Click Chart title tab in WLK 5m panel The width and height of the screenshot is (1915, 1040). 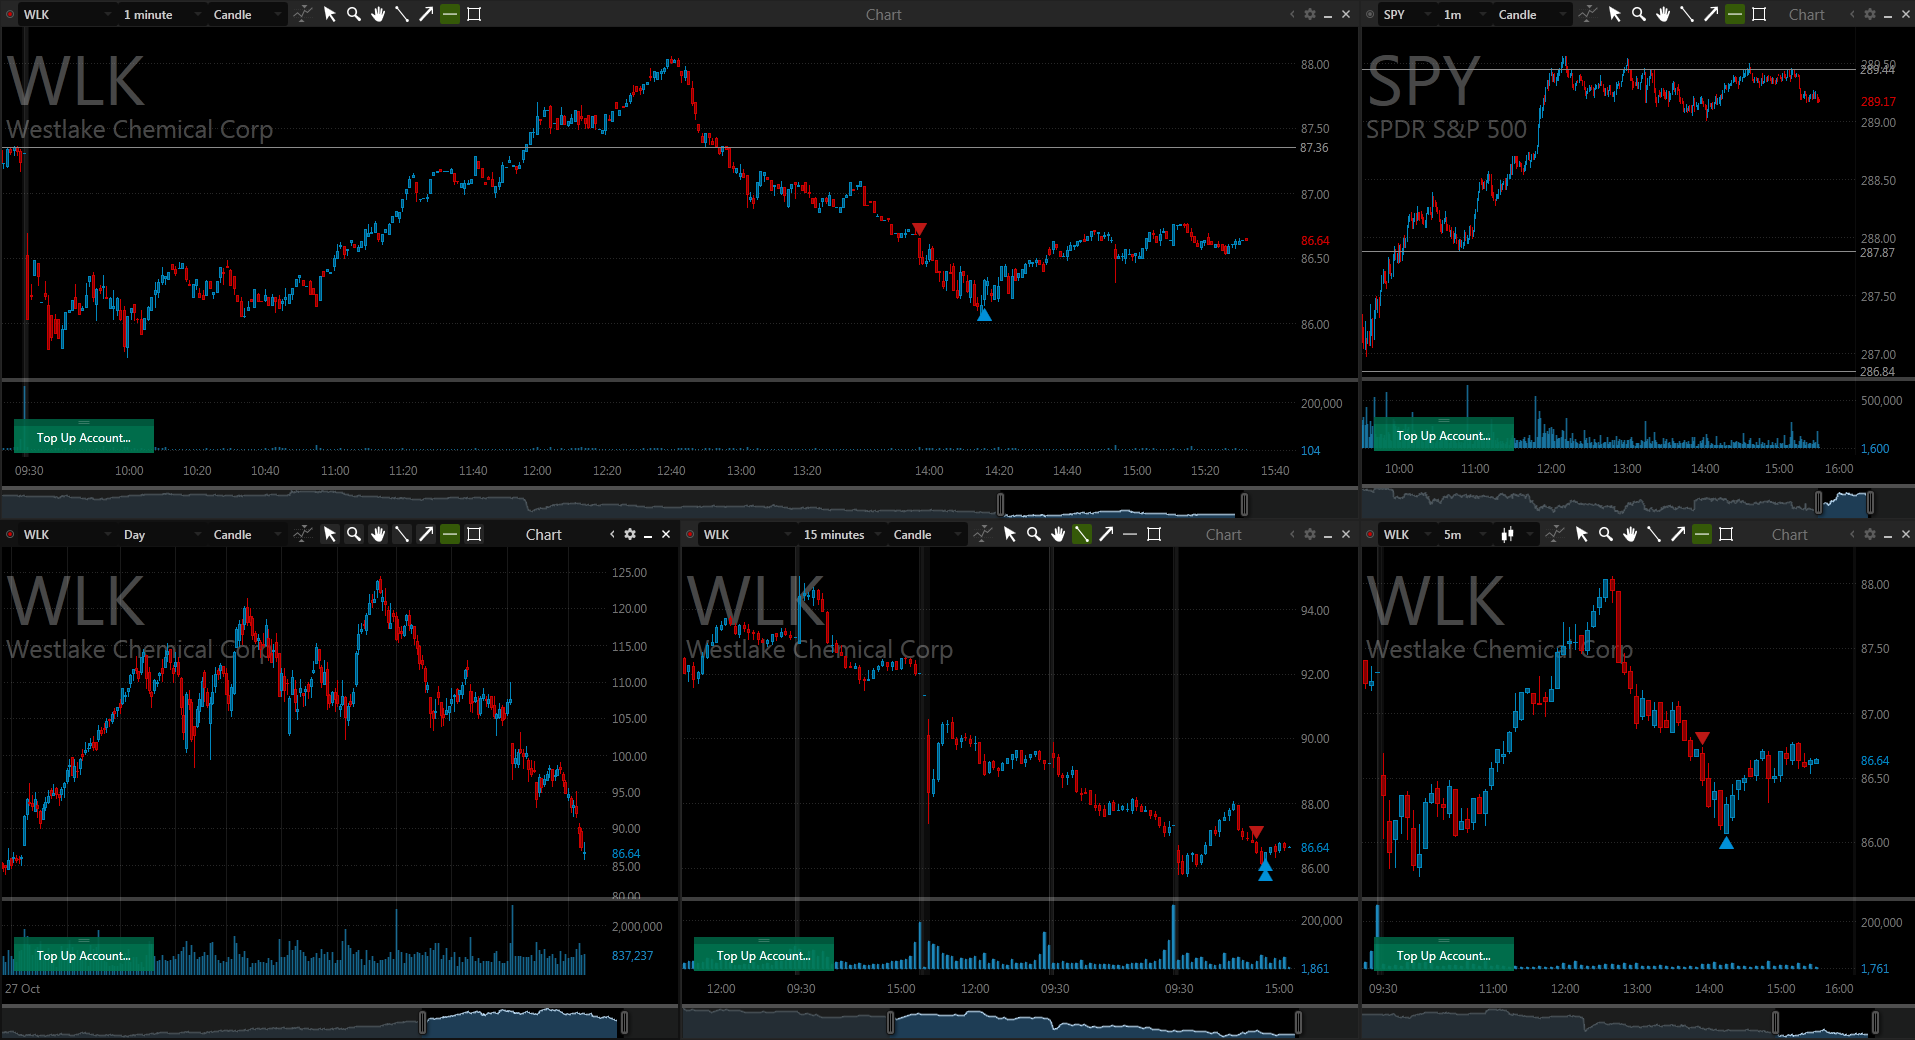(1789, 535)
